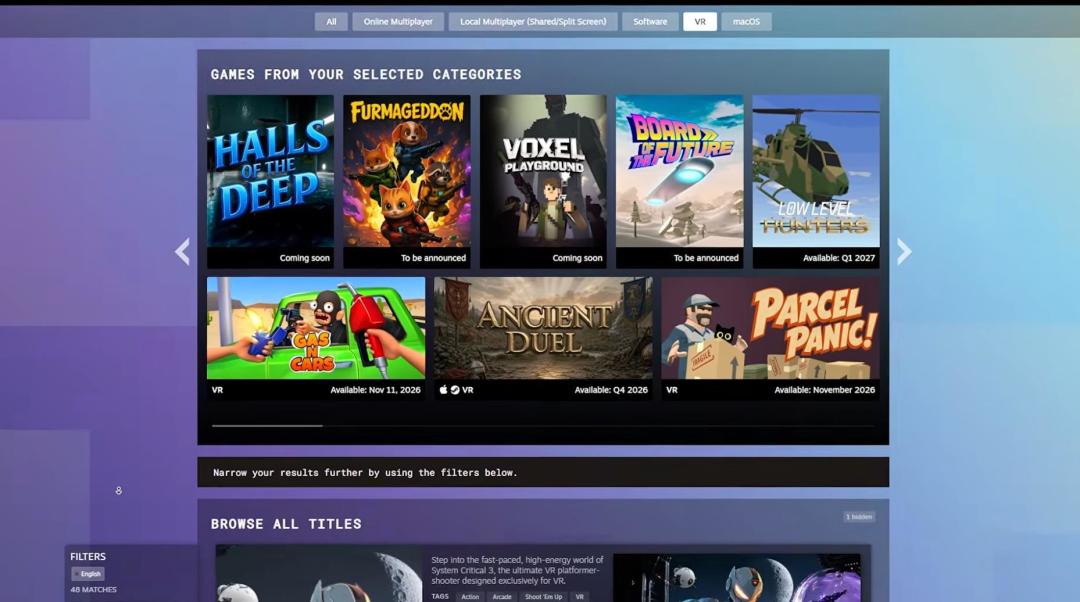Advance carousel with the right arrow
The width and height of the screenshot is (1080, 602).
(x=904, y=251)
